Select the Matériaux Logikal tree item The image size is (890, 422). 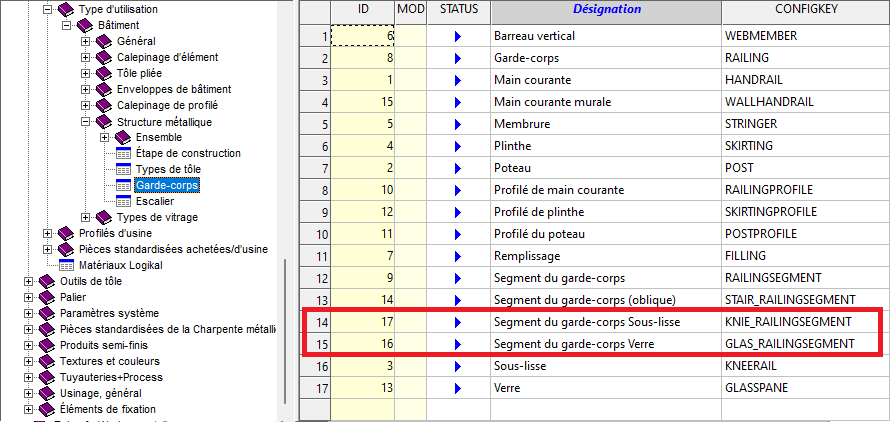click(x=121, y=265)
